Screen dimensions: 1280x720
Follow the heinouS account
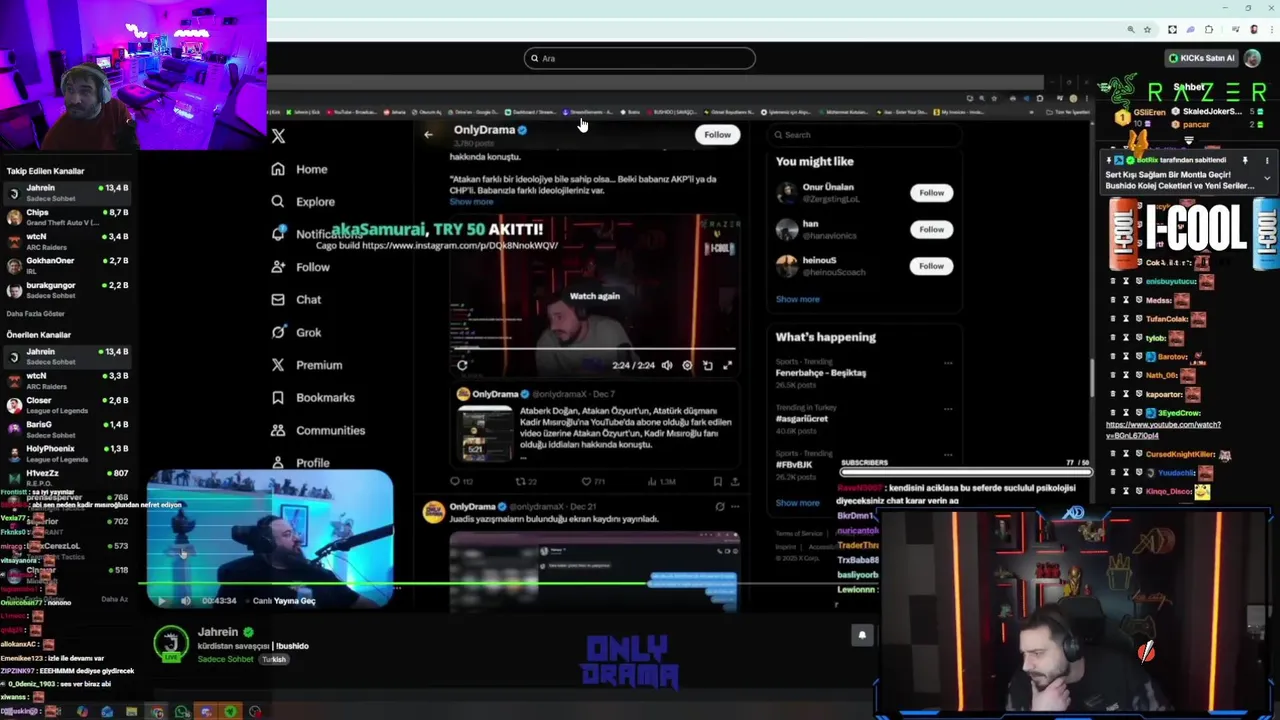(x=931, y=265)
